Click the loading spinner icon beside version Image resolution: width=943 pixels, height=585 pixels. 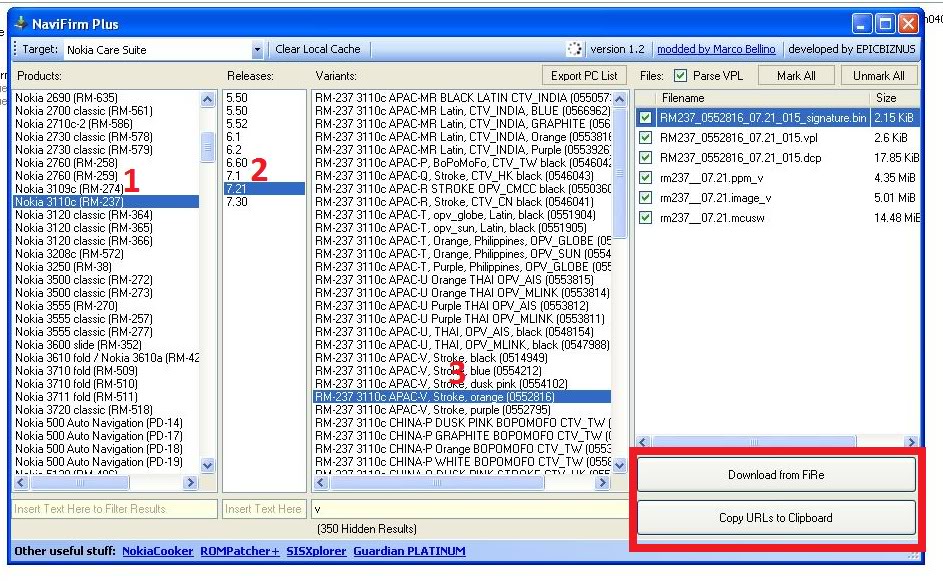[x=574, y=49]
